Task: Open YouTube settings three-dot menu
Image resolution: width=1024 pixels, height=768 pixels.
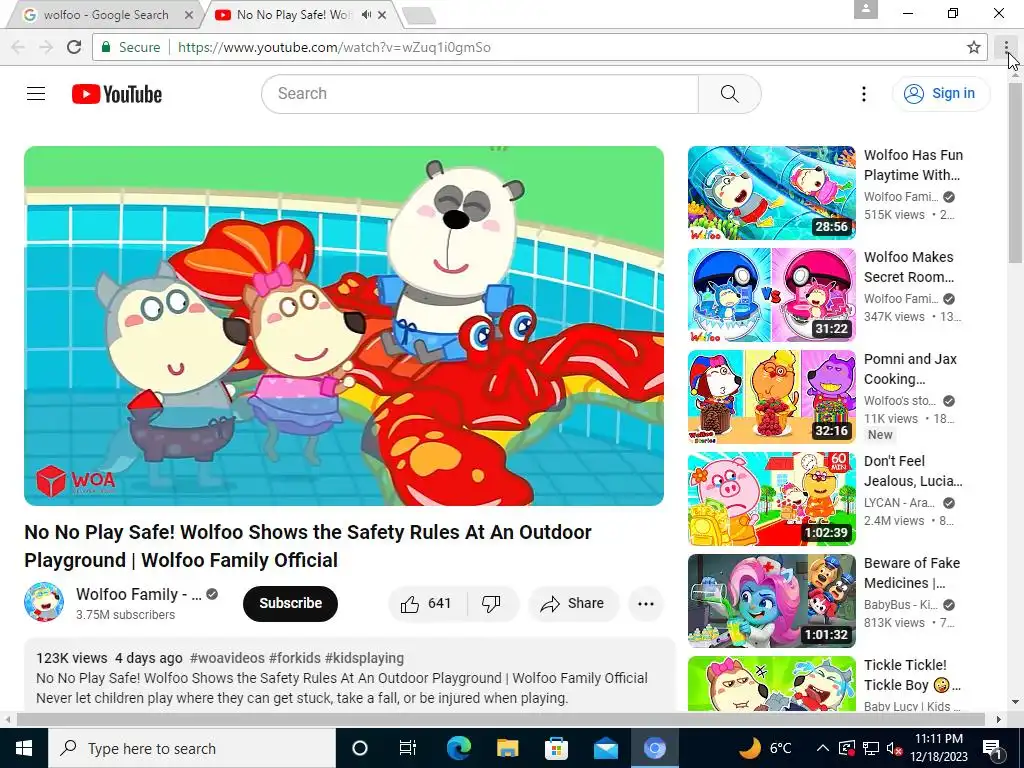Action: point(863,94)
